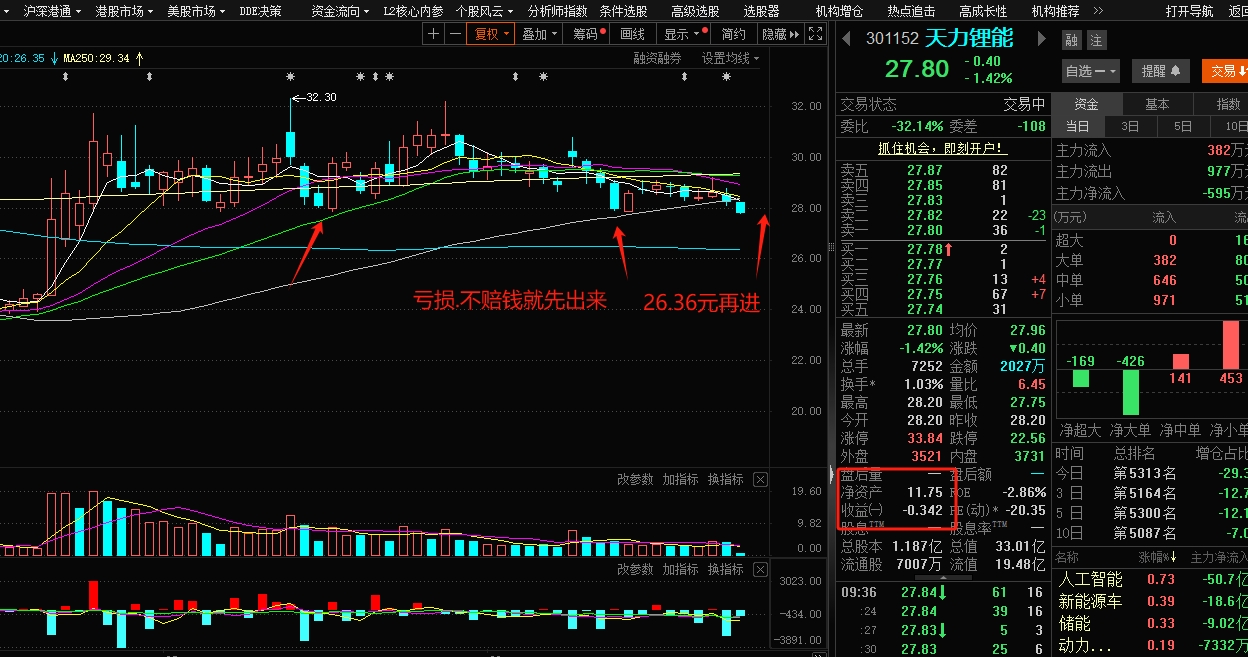
Task: Open the 热点追击 menu item
Action: pyautogui.click(x=911, y=11)
